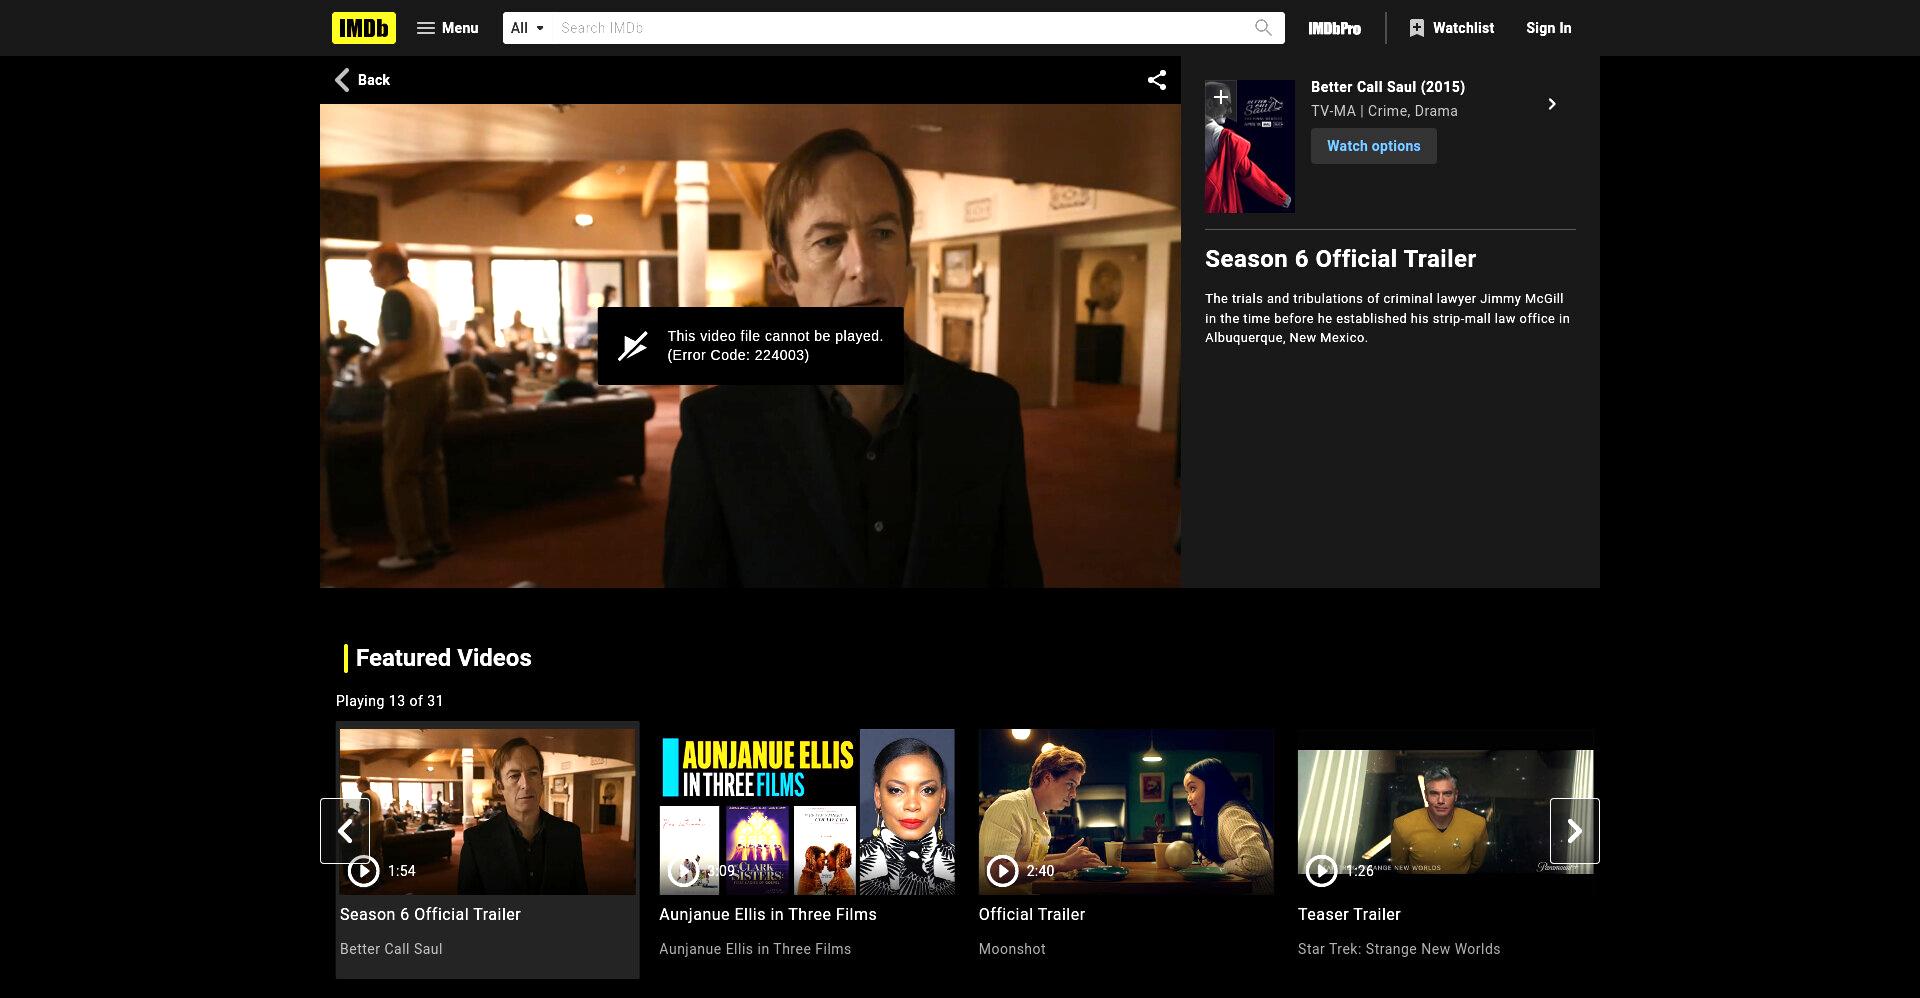Screen dimensions: 1920x998
Task: Click 'Aunjanue Ellis in Three Films' title
Action: coord(768,914)
